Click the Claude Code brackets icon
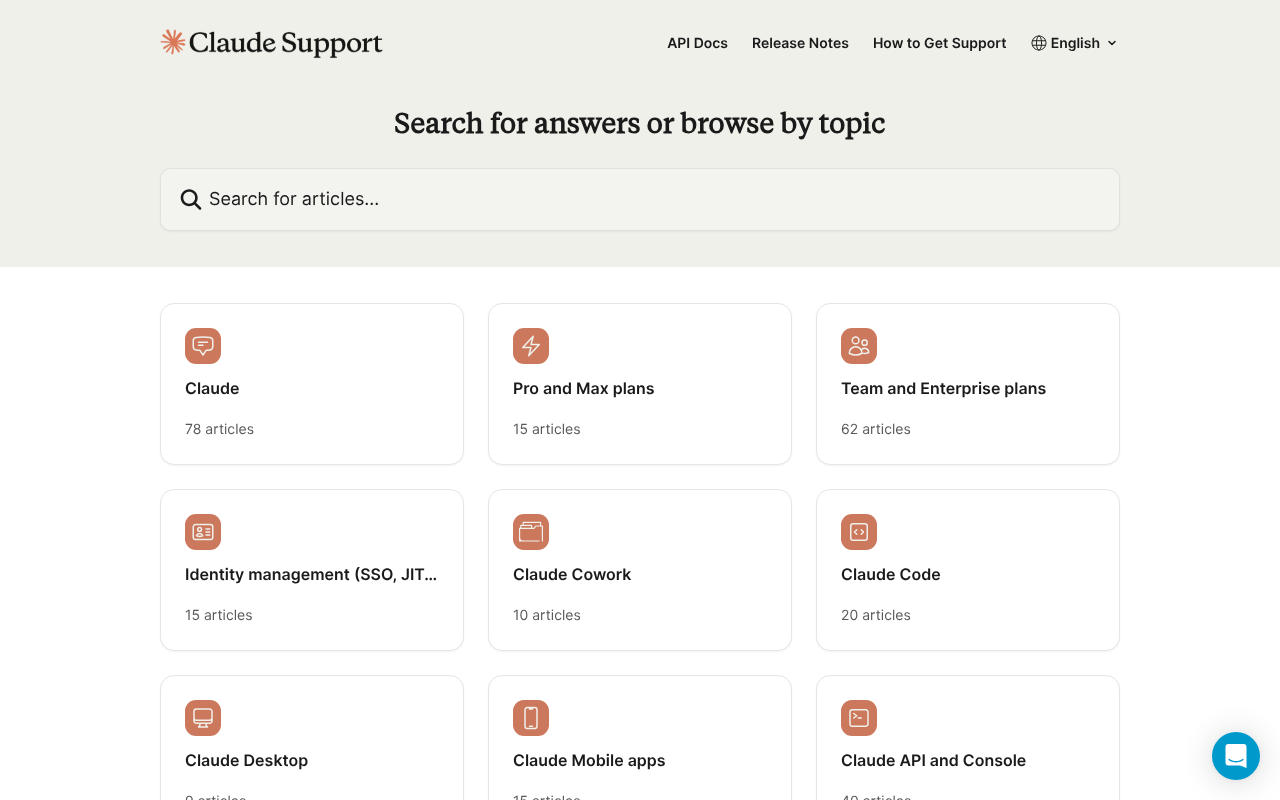1280x800 pixels. tap(859, 532)
